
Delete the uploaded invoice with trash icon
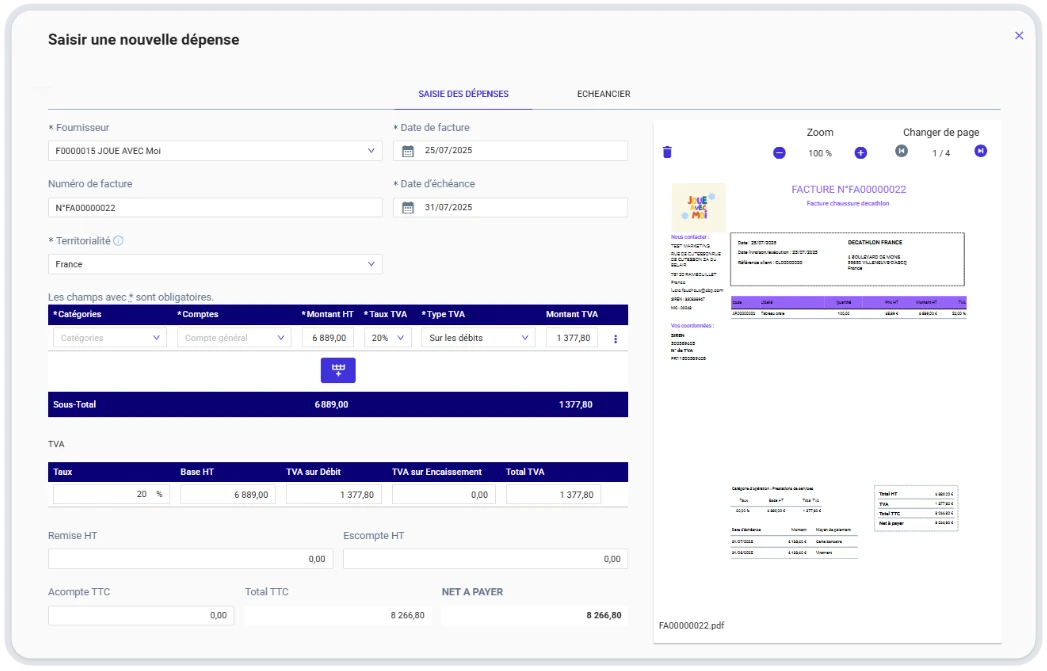(667, 152)
